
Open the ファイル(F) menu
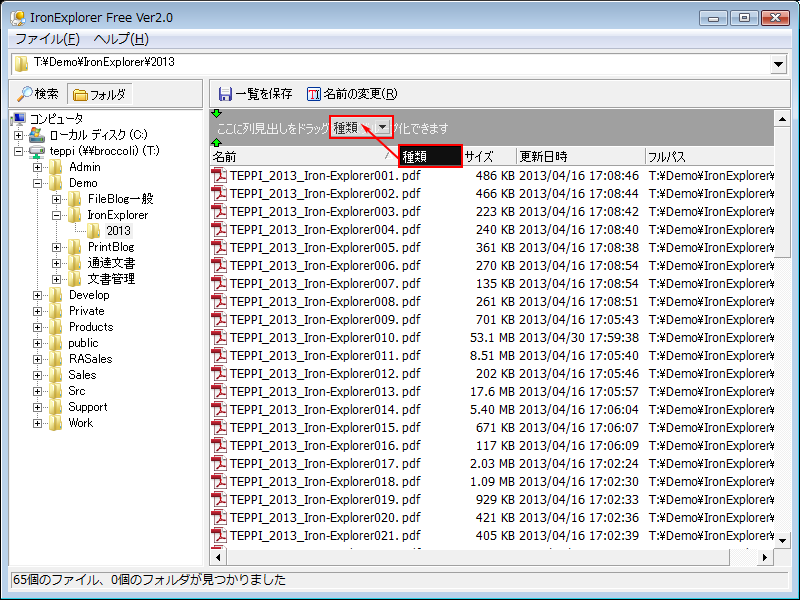coord(47,39)
